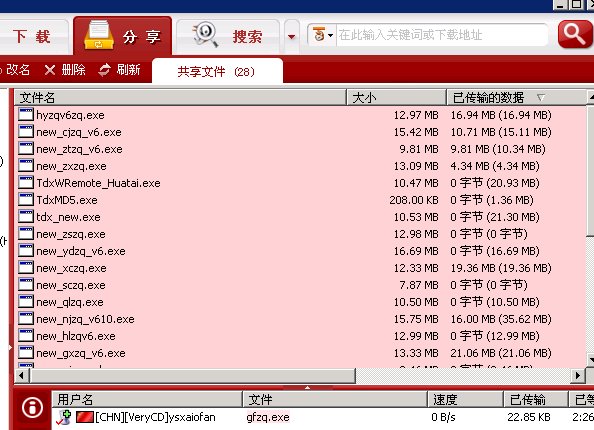
Task: Click the file icon of new_njzq_v610.exe
Action: pyautogui.click(x=26, y=319)
